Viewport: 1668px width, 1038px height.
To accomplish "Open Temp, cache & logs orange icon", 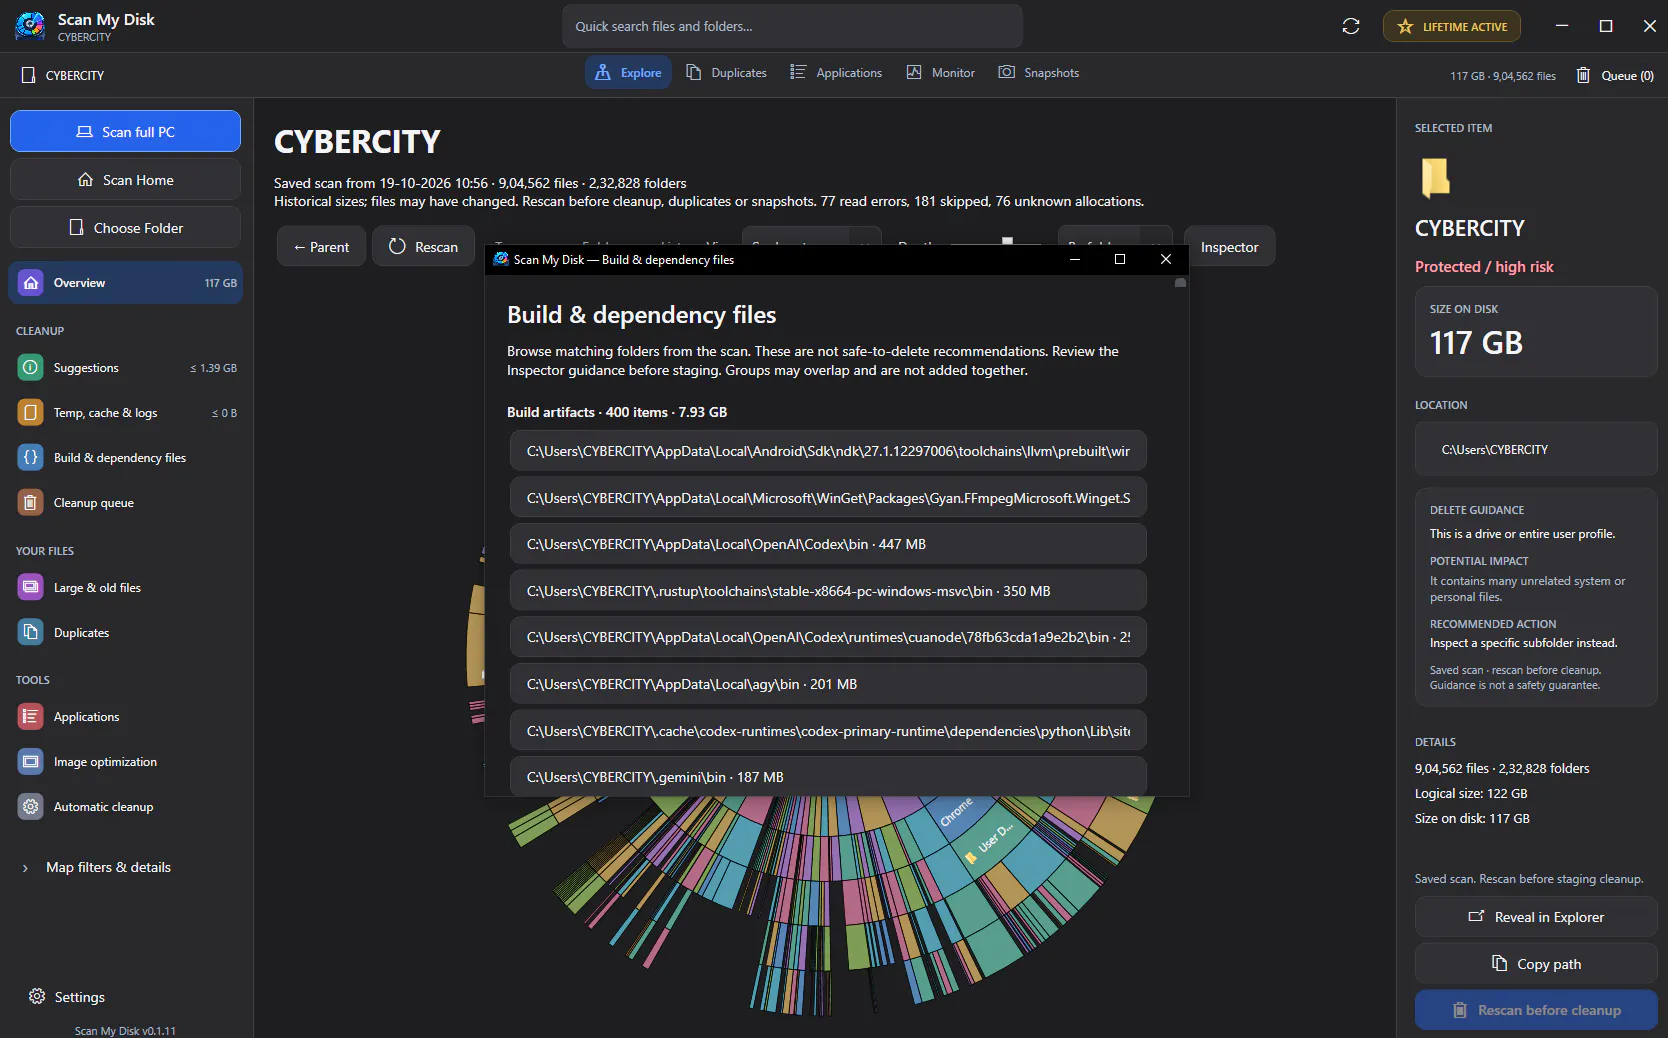I will [x=31, y=413].
